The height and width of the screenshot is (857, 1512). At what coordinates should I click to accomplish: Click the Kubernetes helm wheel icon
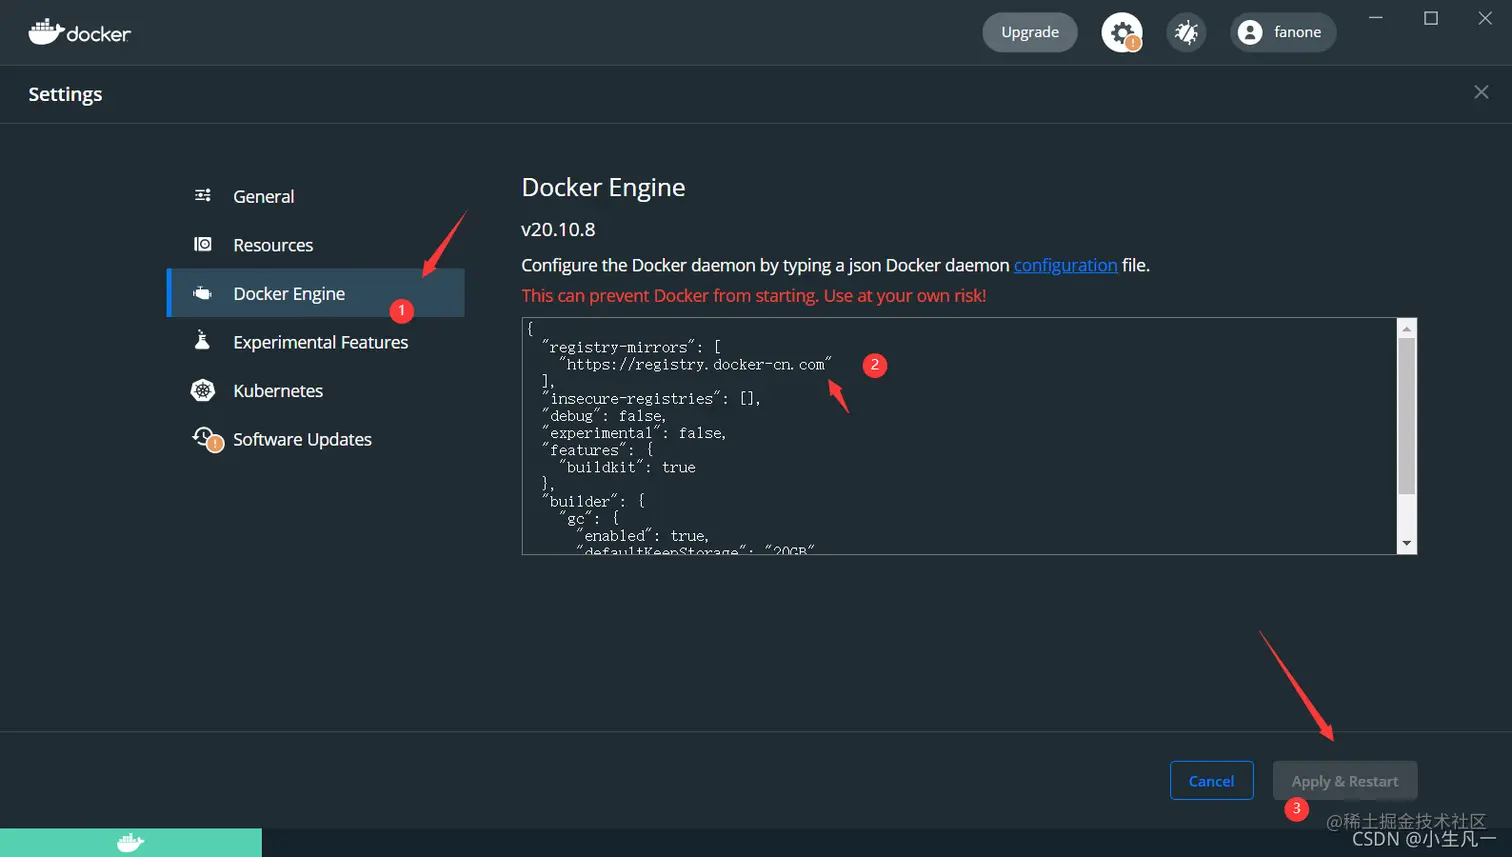tap(203, 390)
